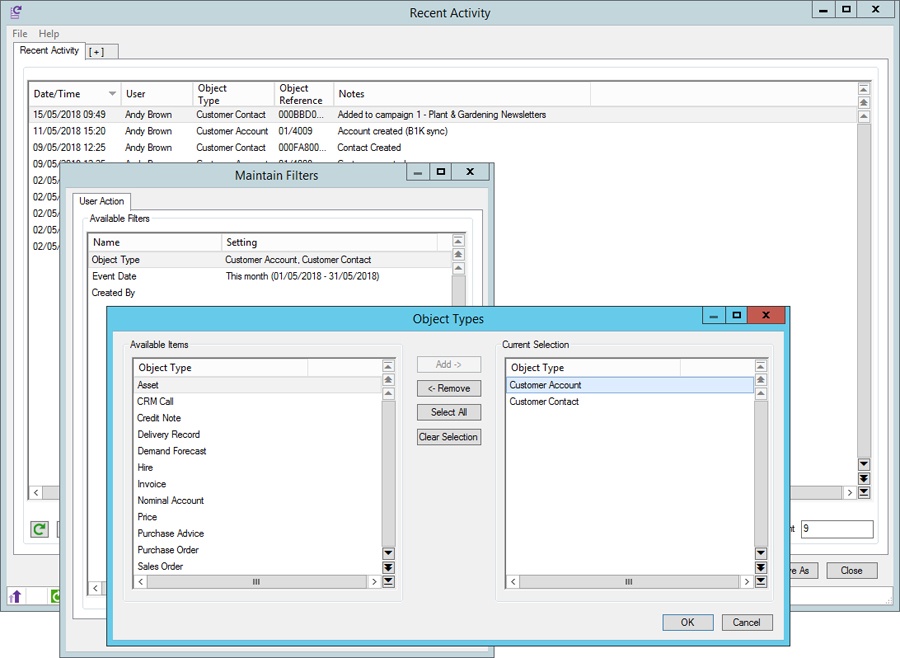Select CRM Call in Available Items
Screen dimensions: 900x658
tap(258, 401)
